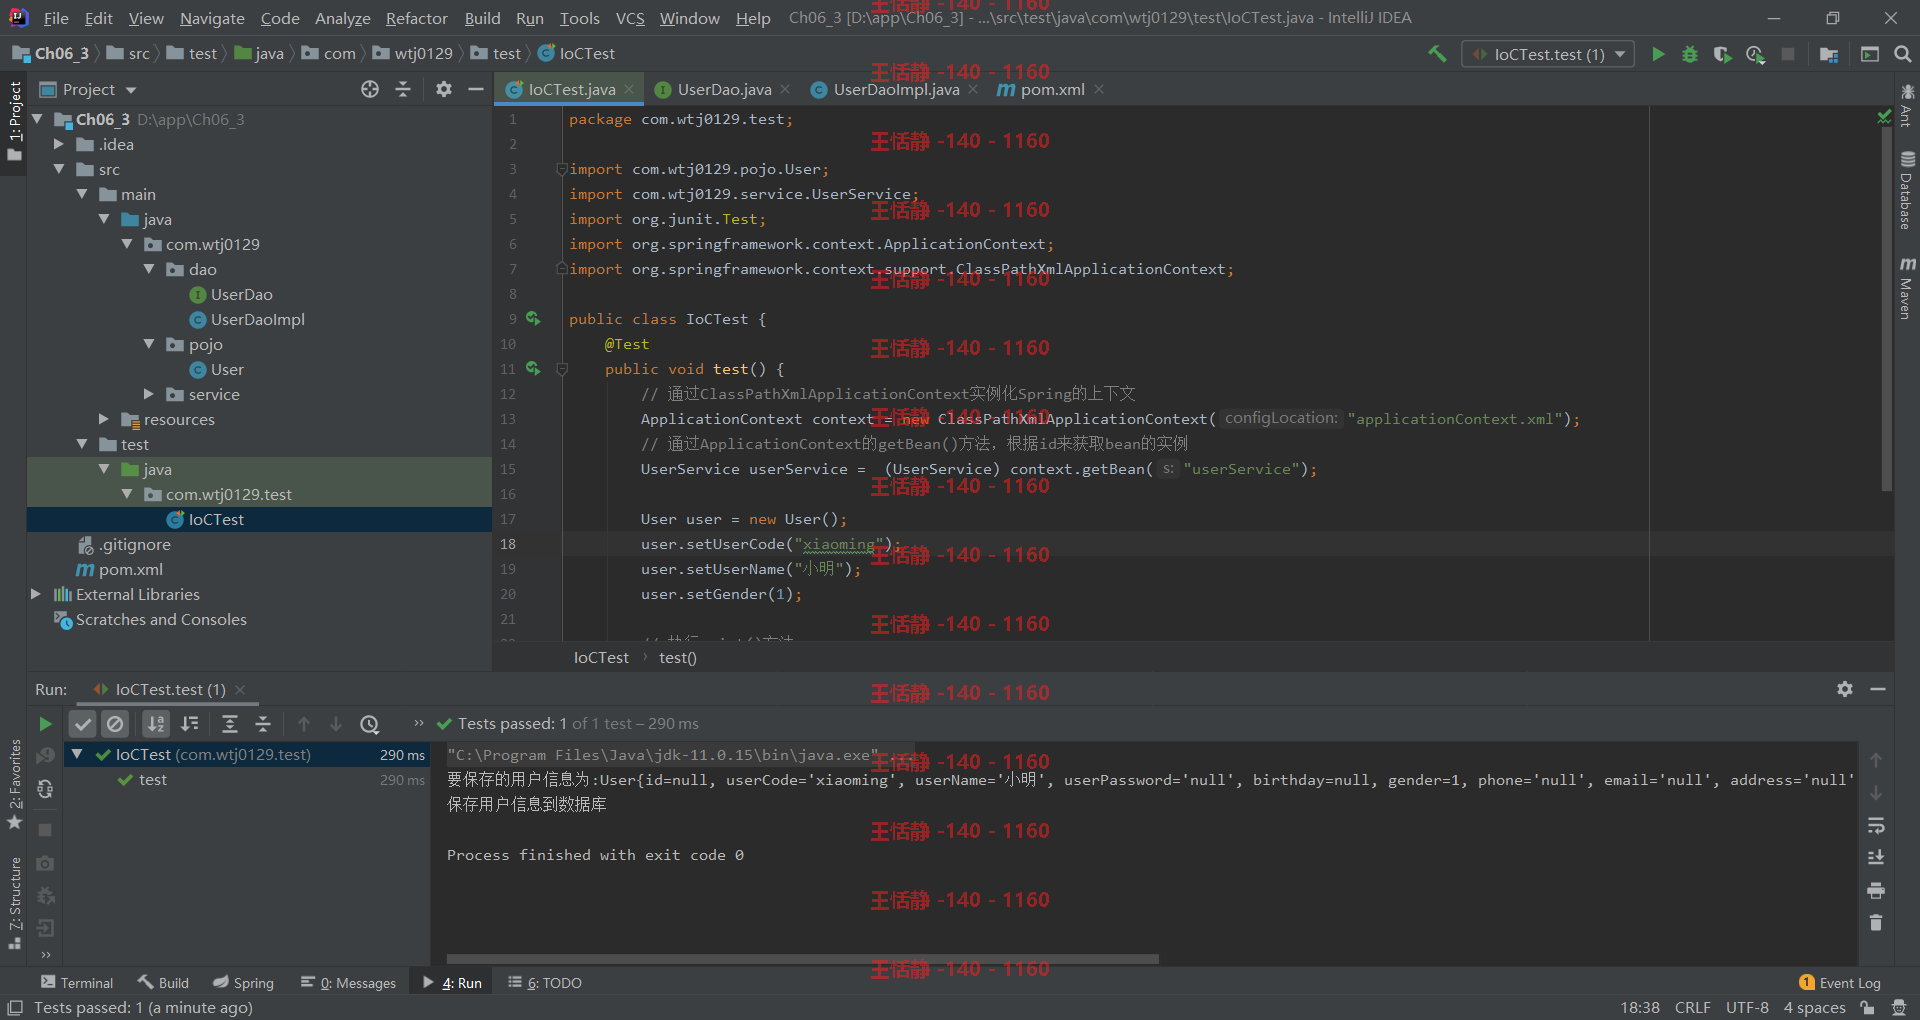Hide the Run tool window
This screenshot has height=1020, width=1920.
coord(1878,689)
